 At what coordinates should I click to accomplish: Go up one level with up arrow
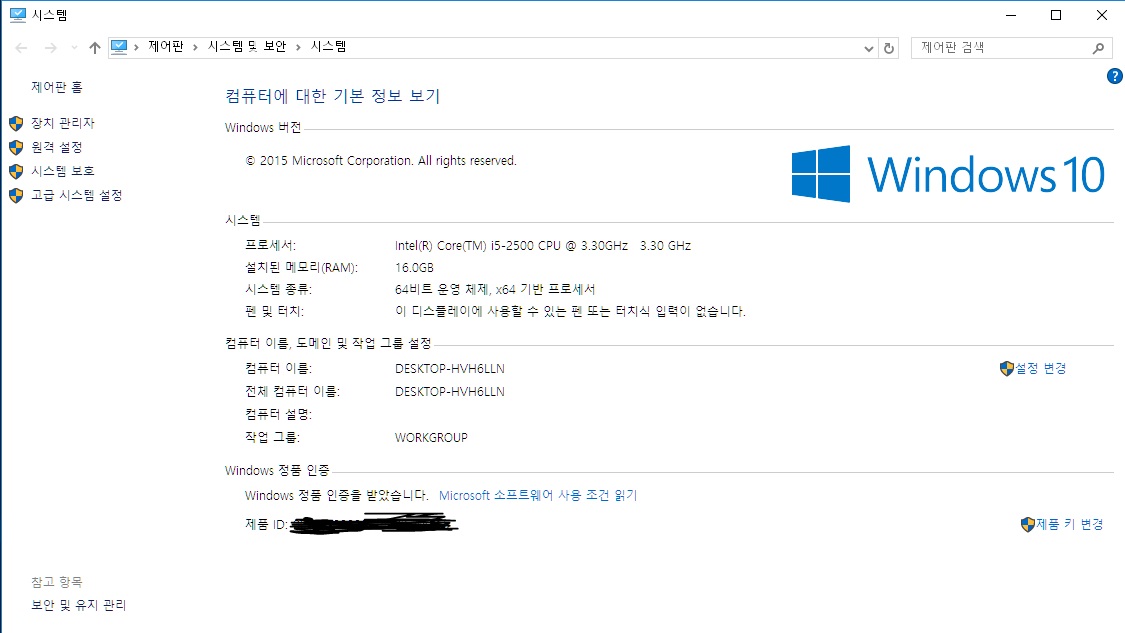tap(95, 48)
